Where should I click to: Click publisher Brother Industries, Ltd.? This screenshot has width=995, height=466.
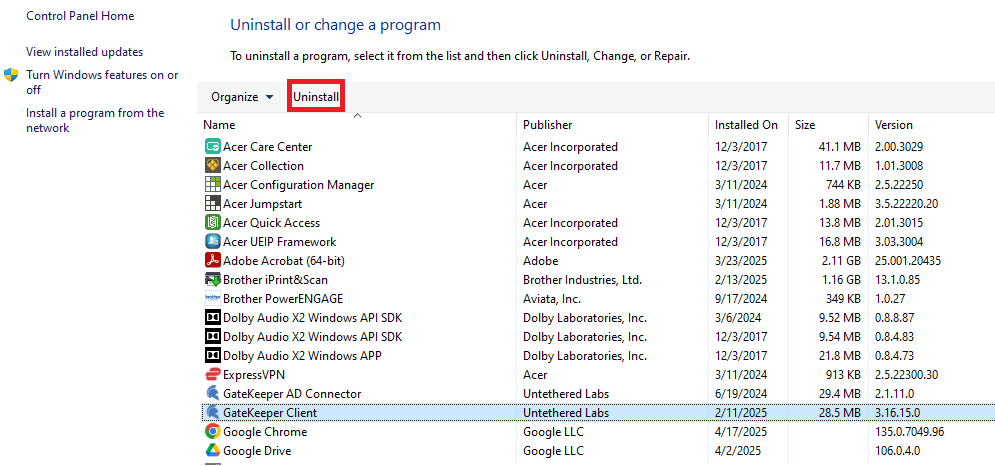point(583,280)
